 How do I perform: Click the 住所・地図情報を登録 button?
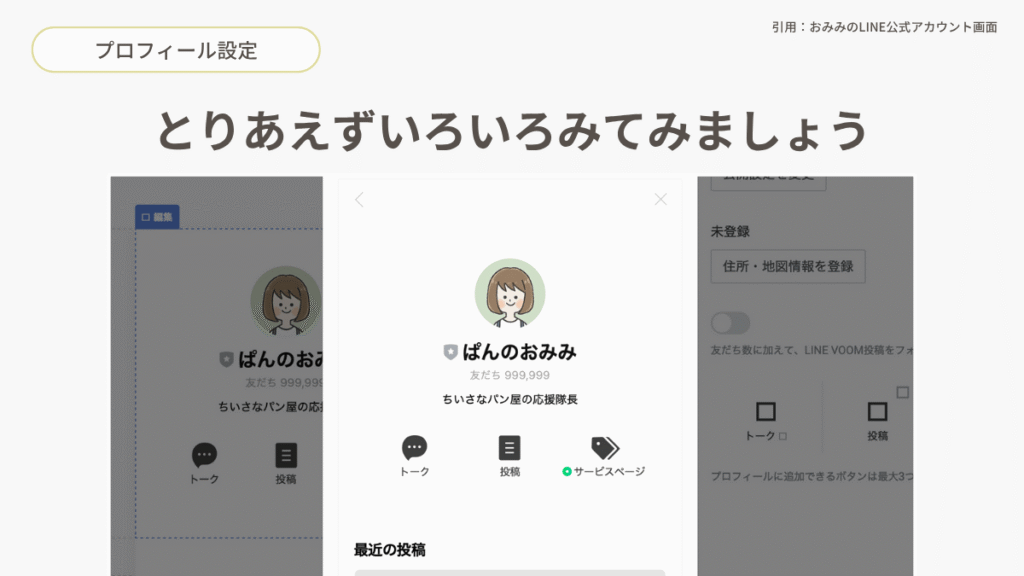(788, 267)
